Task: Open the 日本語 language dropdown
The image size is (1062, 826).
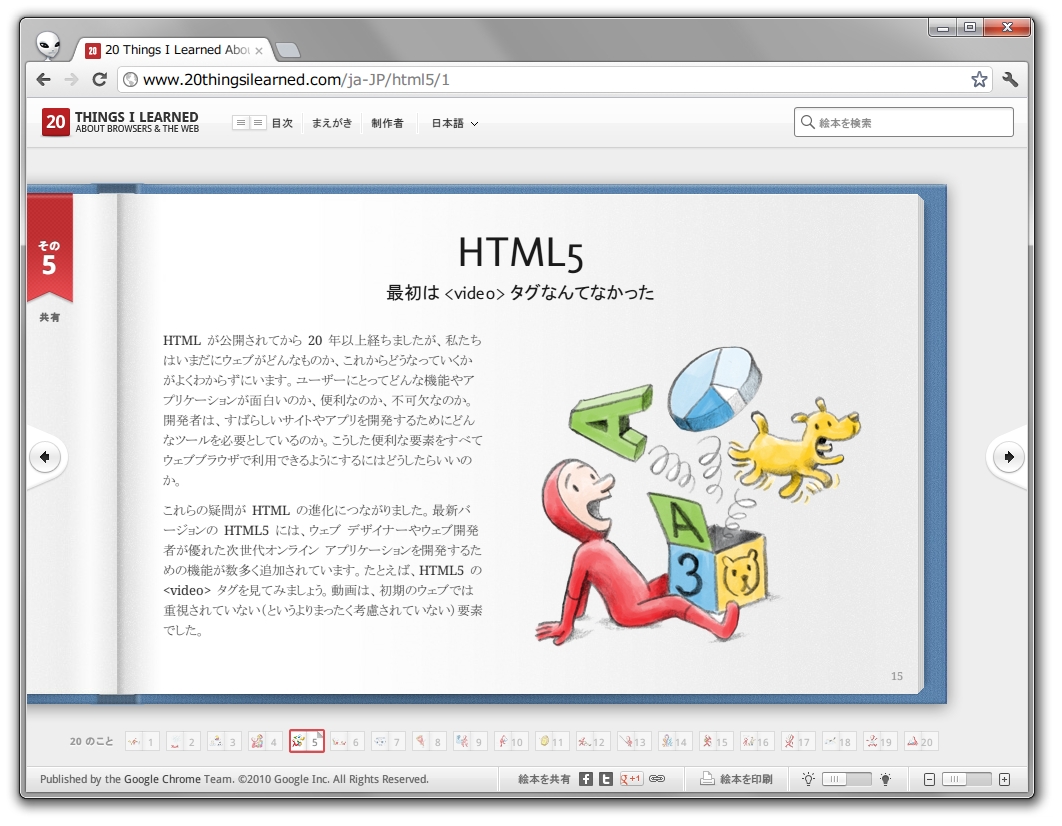Action: click(x=453, y=122)
